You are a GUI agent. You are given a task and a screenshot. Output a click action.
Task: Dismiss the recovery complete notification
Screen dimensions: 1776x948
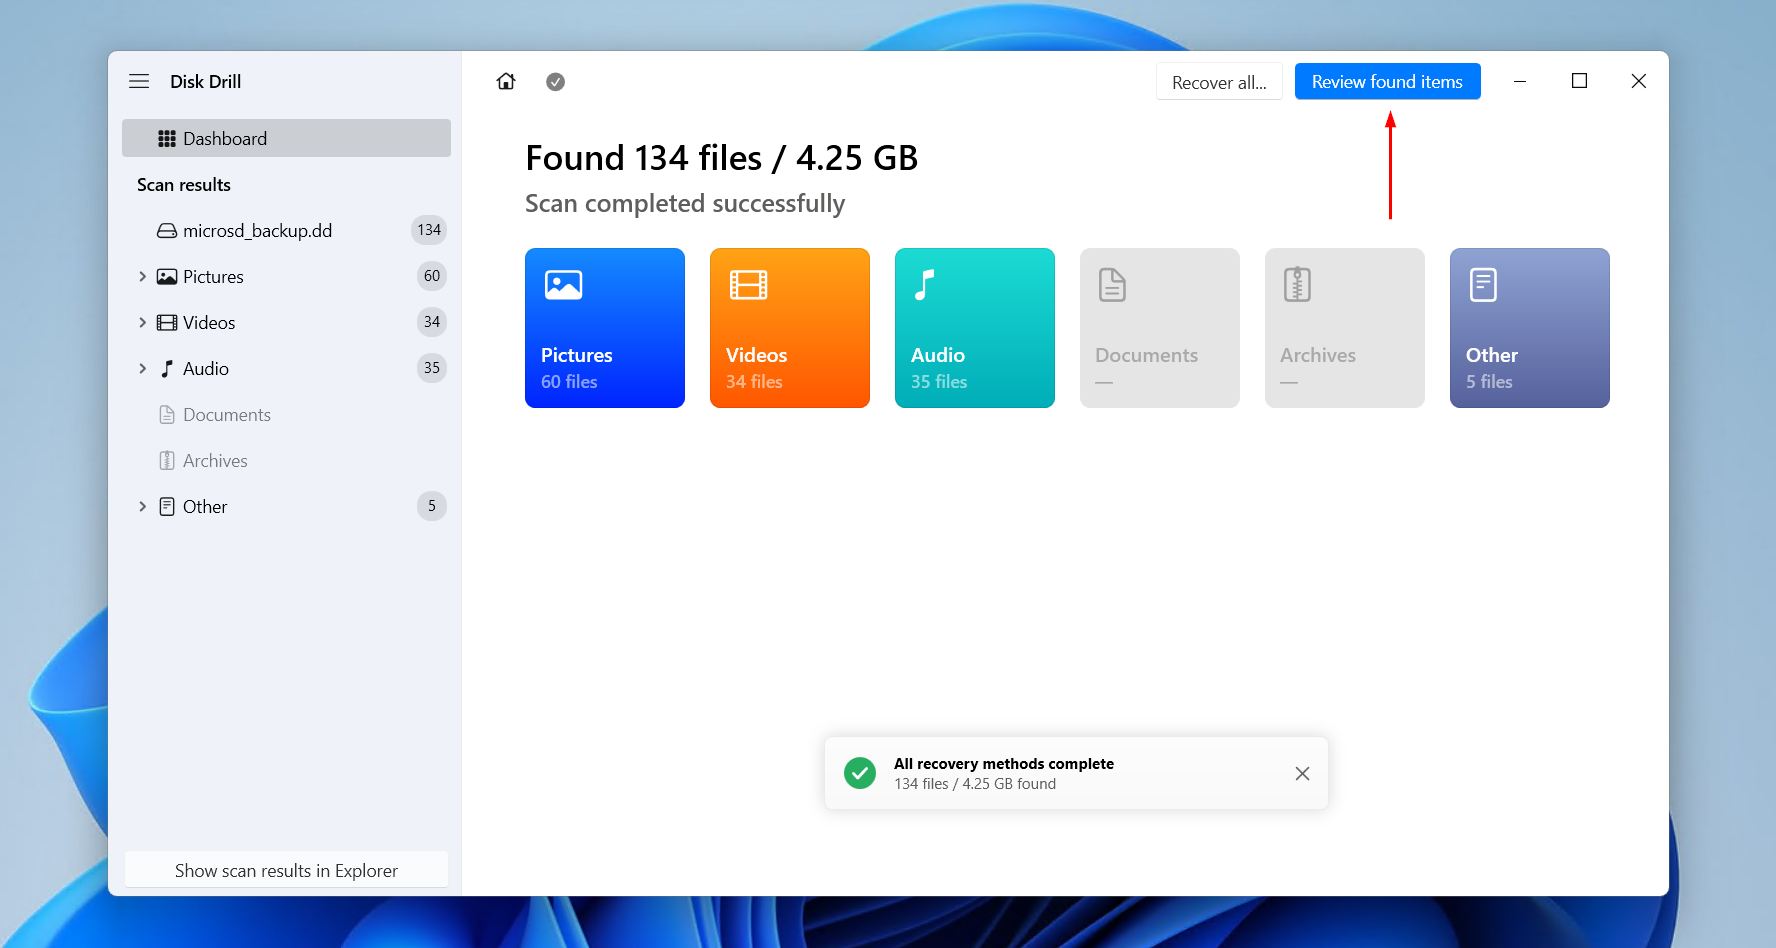[x=1302, y=773]
